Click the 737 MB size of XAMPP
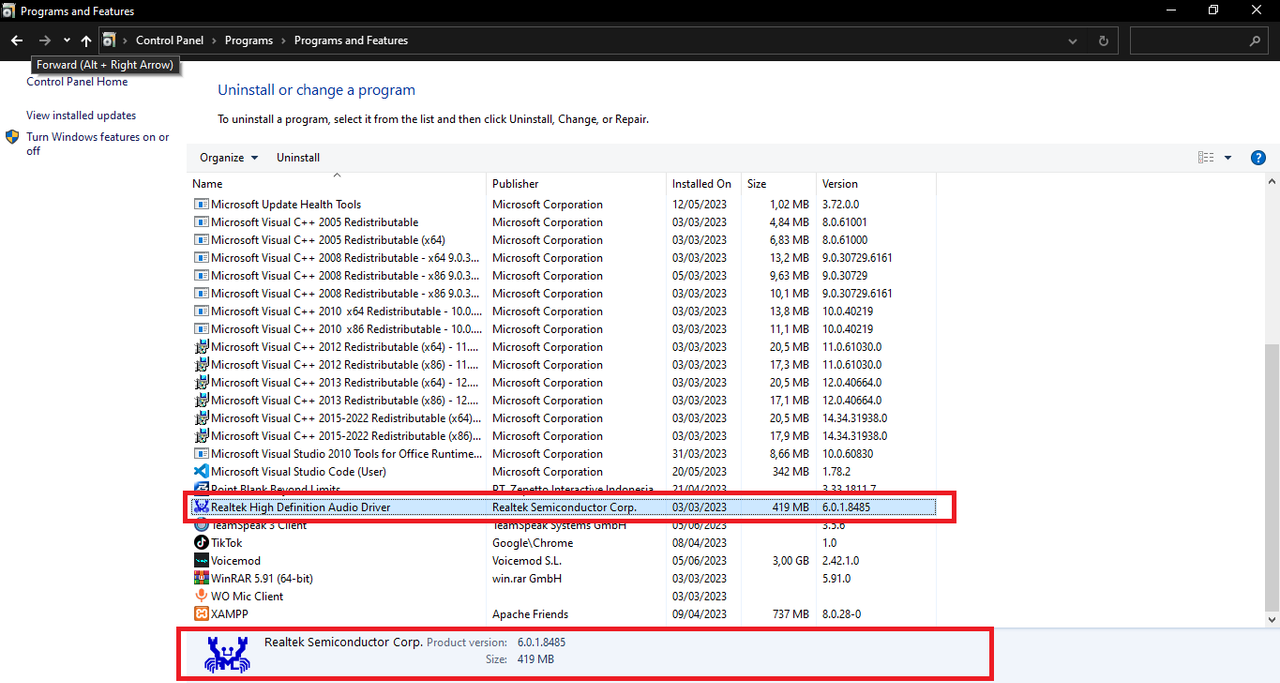Image resolution: width=1280 pixels, height=683 pixels. tap(789, 615)
